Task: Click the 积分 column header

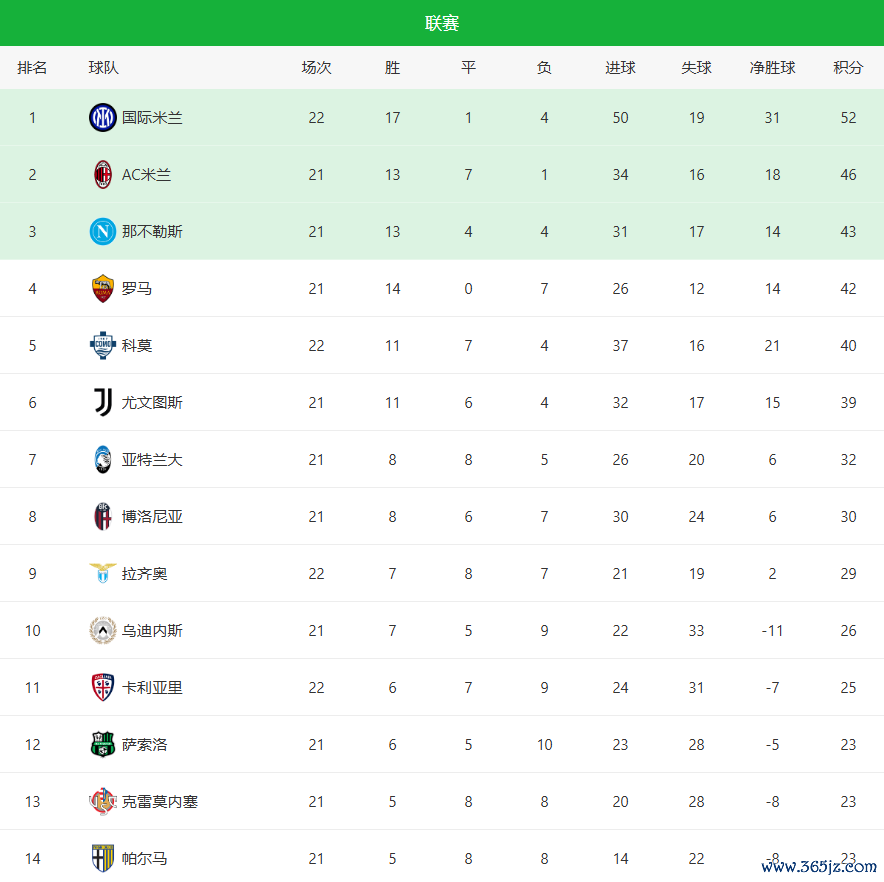Action: point(848,68)
